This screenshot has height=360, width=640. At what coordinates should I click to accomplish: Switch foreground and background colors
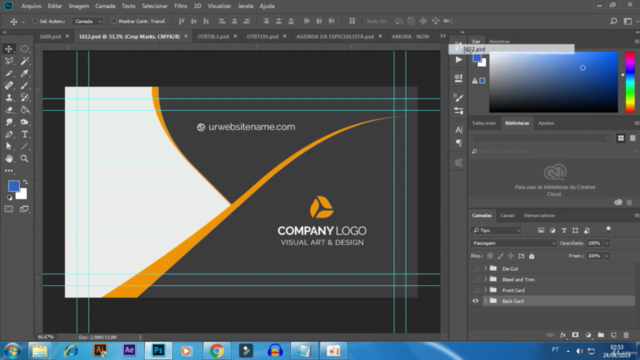click(25, 182)
